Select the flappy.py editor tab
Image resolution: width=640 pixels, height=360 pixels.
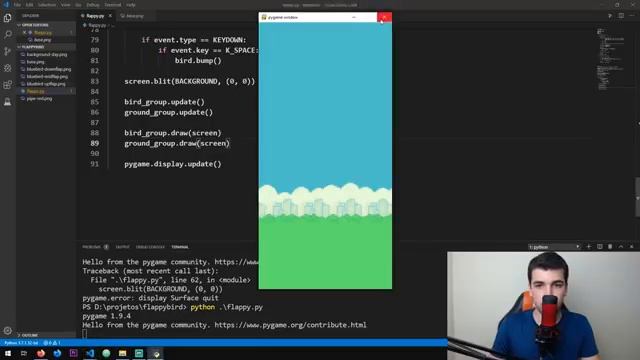coord(96,16)
